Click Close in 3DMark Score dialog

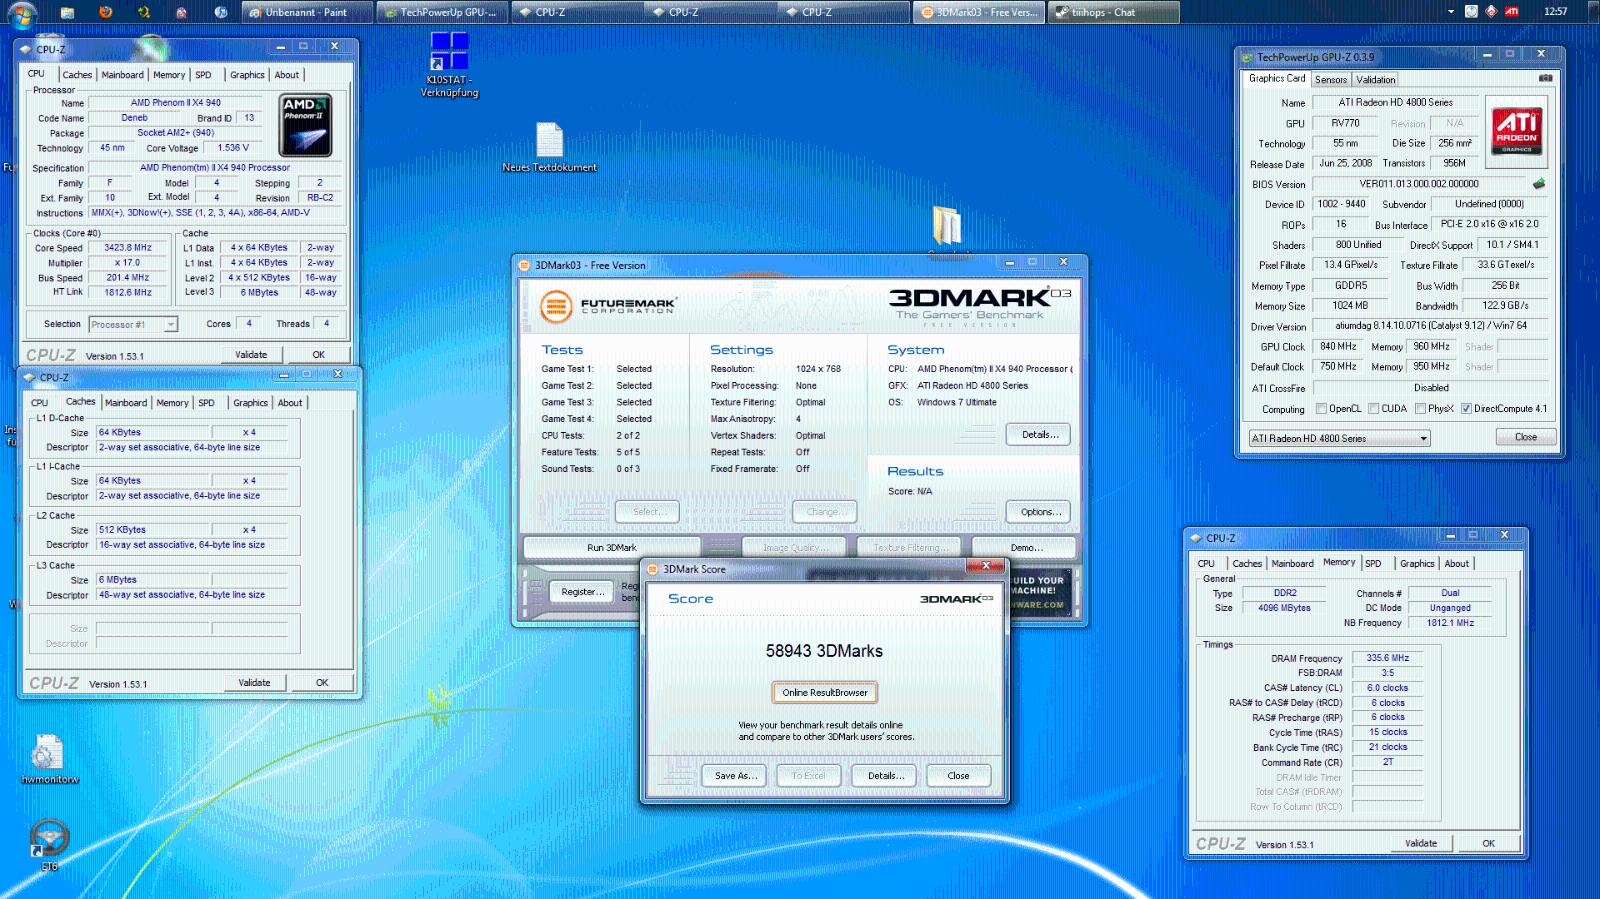click(x=958, y=776)
